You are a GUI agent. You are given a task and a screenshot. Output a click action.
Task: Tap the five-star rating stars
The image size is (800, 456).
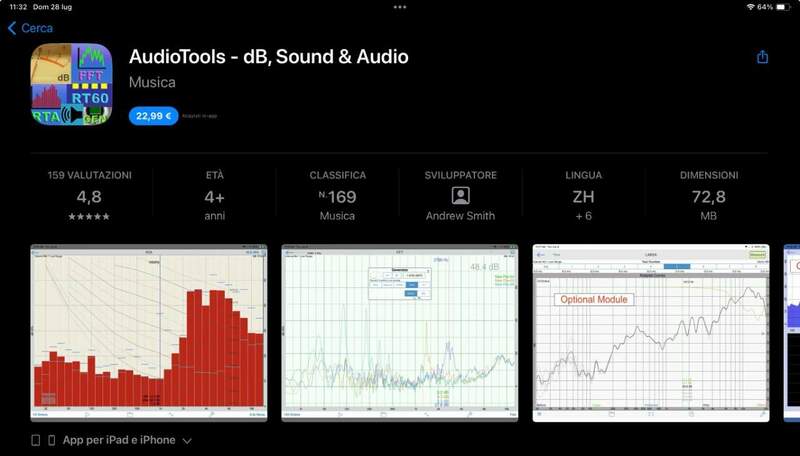[89, 216]
